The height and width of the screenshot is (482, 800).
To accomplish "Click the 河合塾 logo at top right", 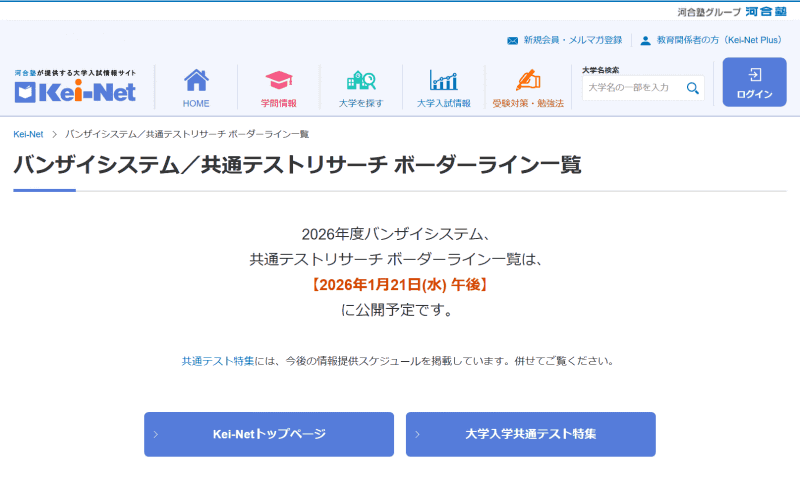I will (x=766, y=11).
